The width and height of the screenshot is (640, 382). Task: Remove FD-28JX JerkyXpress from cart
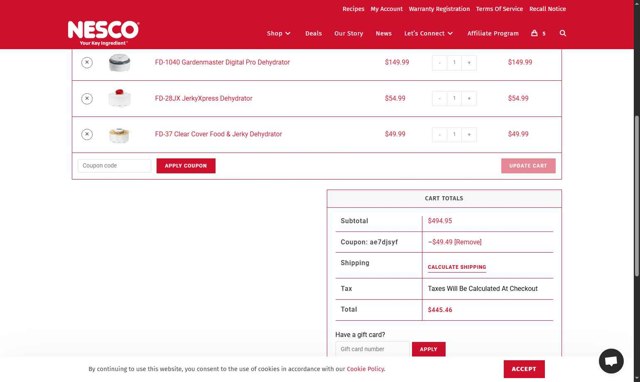(x=87, y=98)
